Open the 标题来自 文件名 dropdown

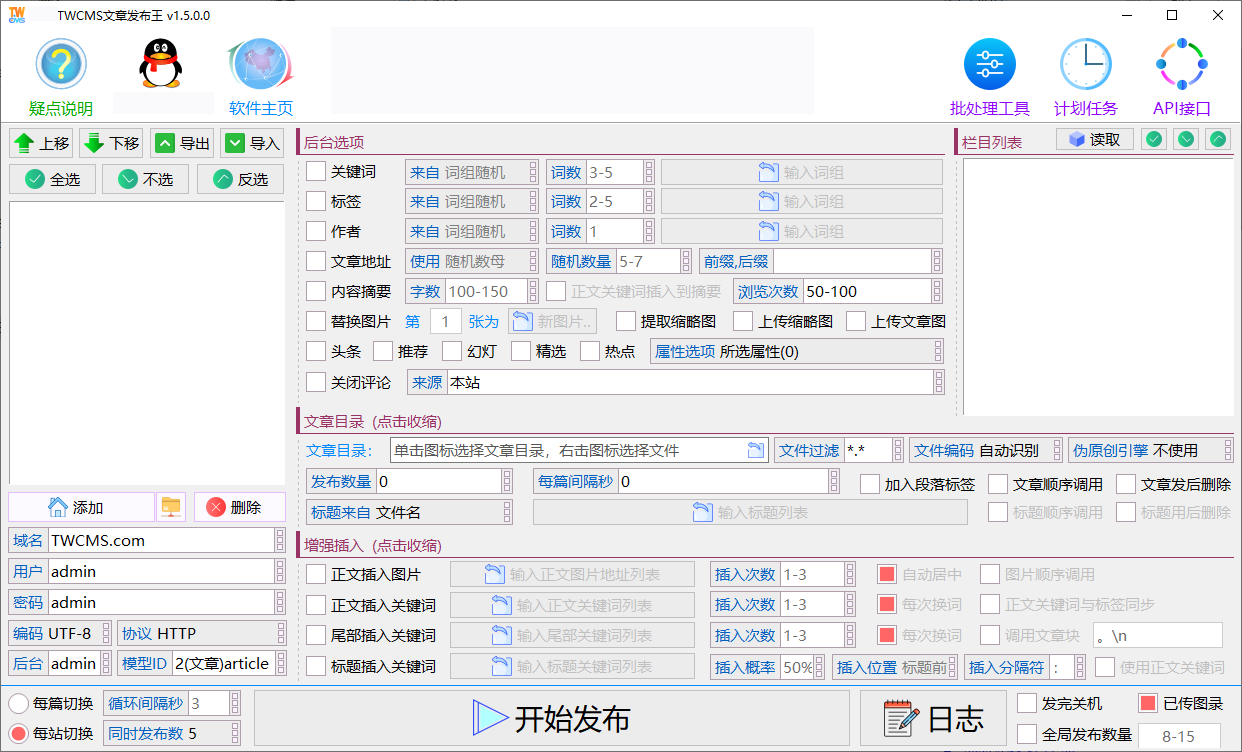409,512
